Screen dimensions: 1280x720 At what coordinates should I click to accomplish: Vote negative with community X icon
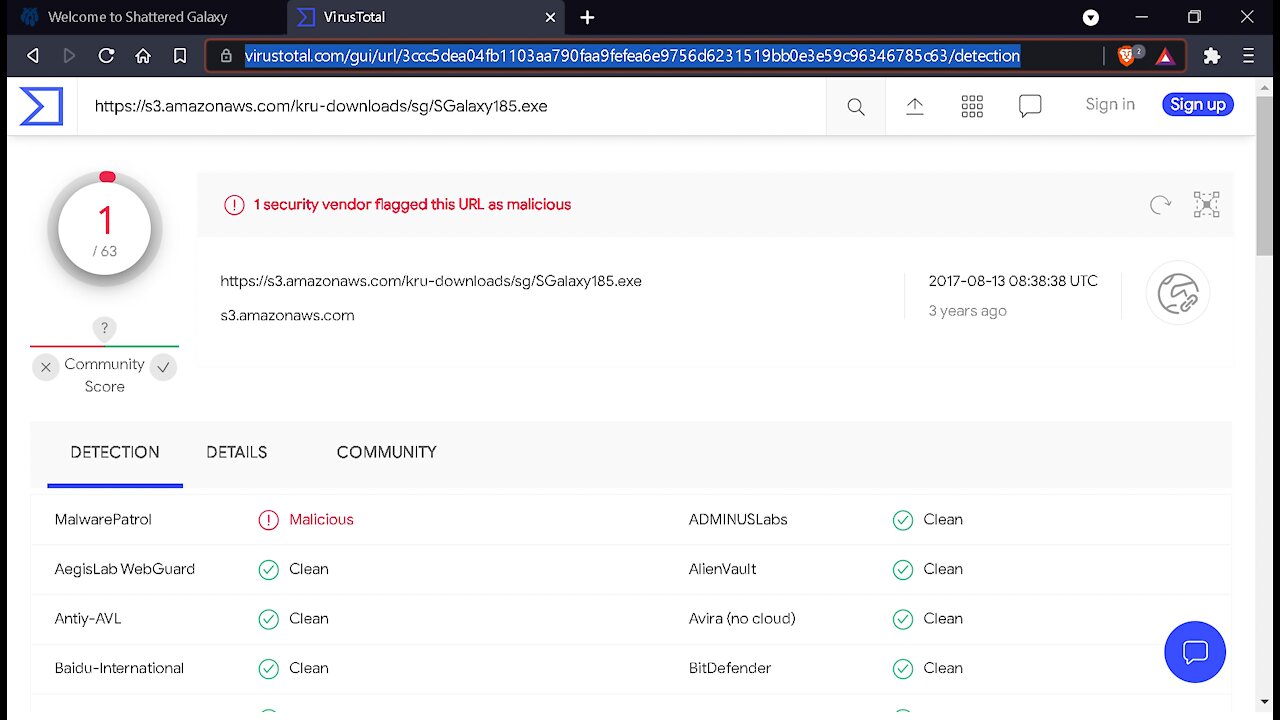tap(46, 367)
